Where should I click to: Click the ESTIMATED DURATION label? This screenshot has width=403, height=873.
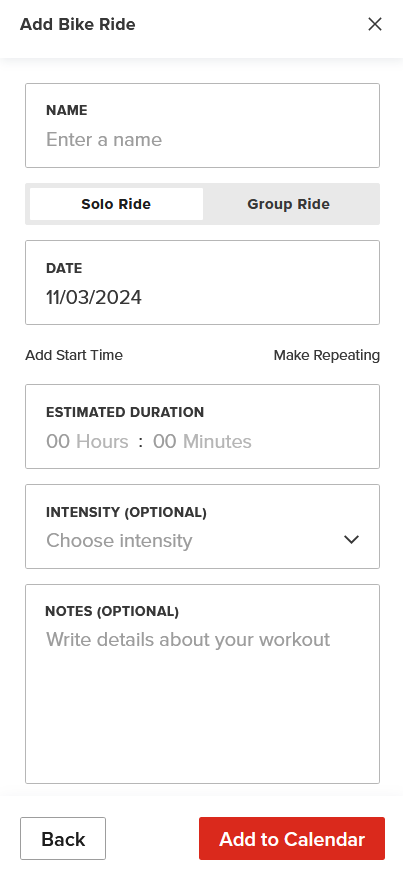click(x=125, y=413)
